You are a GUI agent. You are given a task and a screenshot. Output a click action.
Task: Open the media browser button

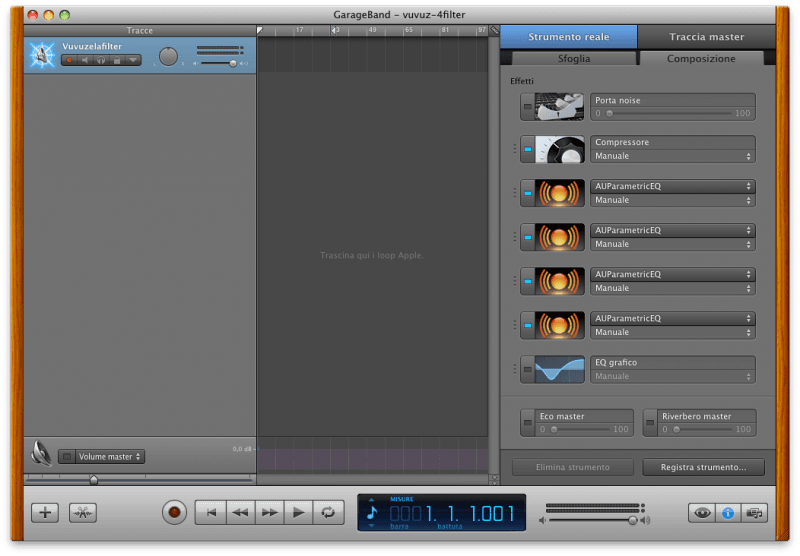tap(753, 512)
